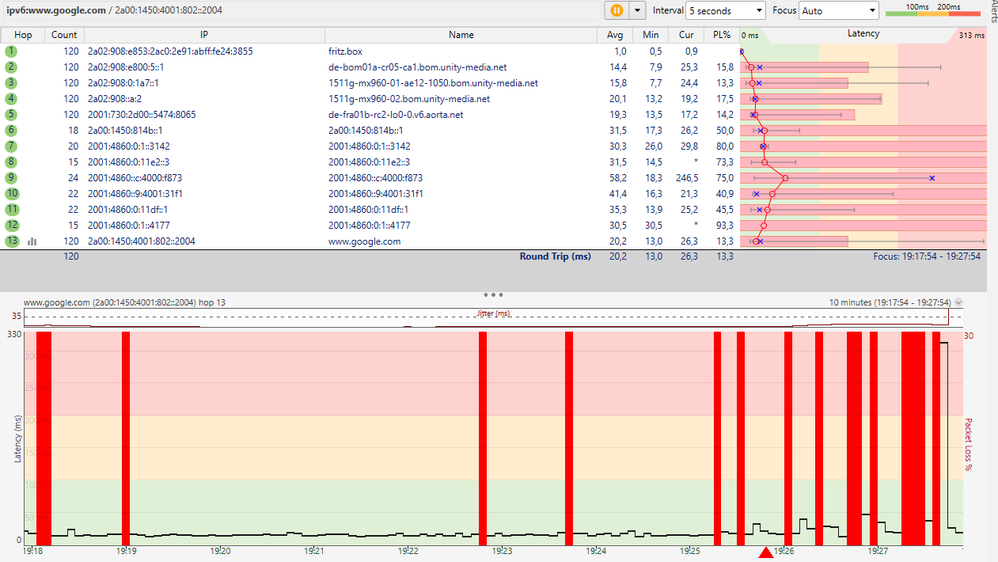Click the Round Trip (ms) summary label
This screenshot has height=562, width=998.
coord(555,256)
